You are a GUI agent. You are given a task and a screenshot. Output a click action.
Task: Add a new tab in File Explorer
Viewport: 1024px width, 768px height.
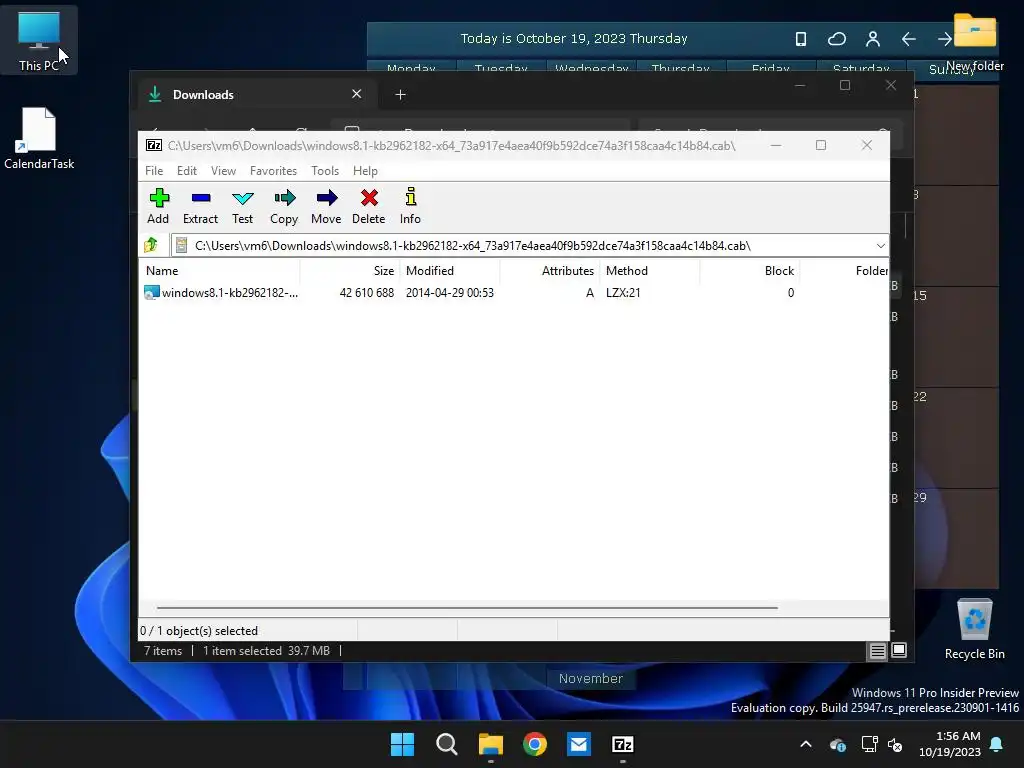tap(400, 95)
